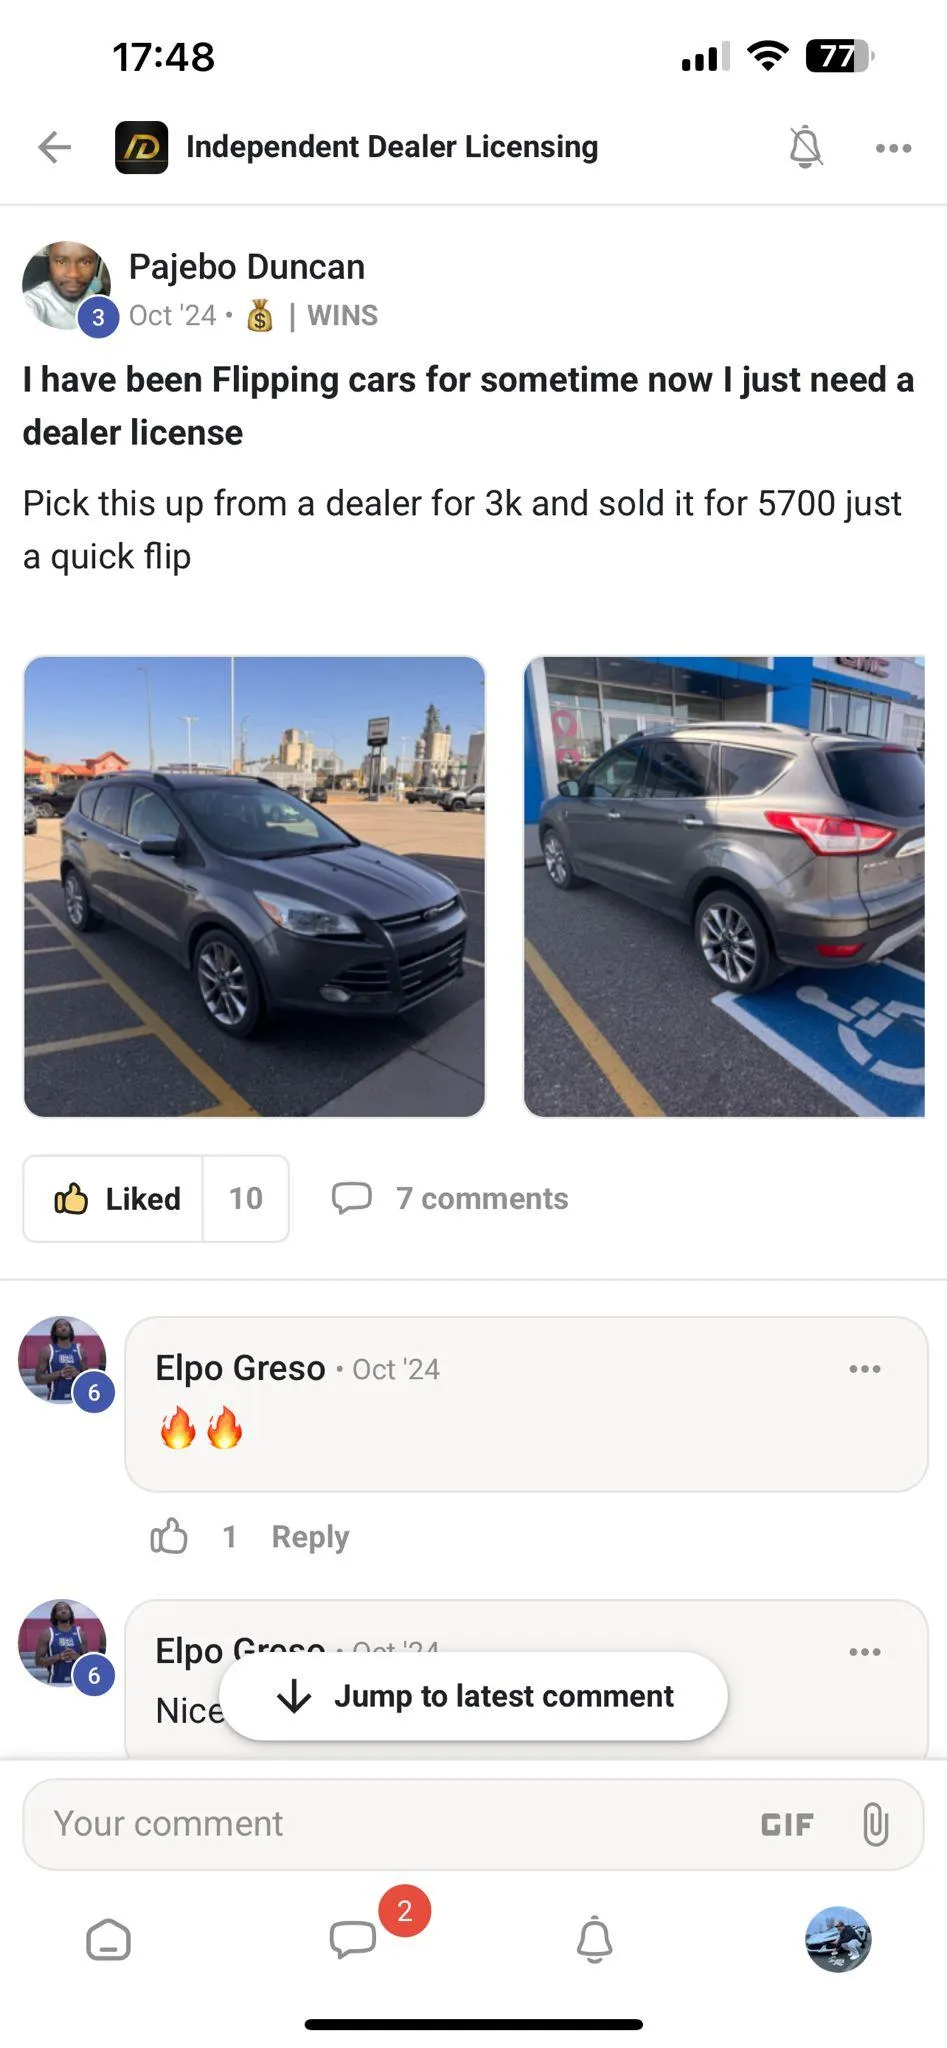947x2048 pixels.
Task: Open the WINS category tag
Action: coord(342,315)
